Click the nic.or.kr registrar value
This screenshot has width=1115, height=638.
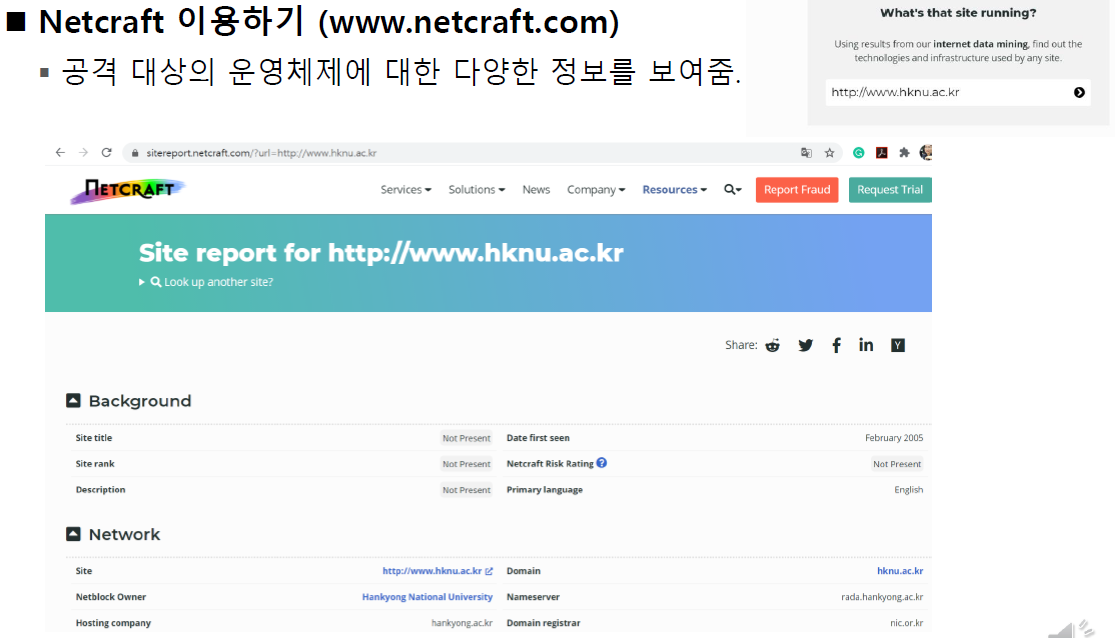907,623
